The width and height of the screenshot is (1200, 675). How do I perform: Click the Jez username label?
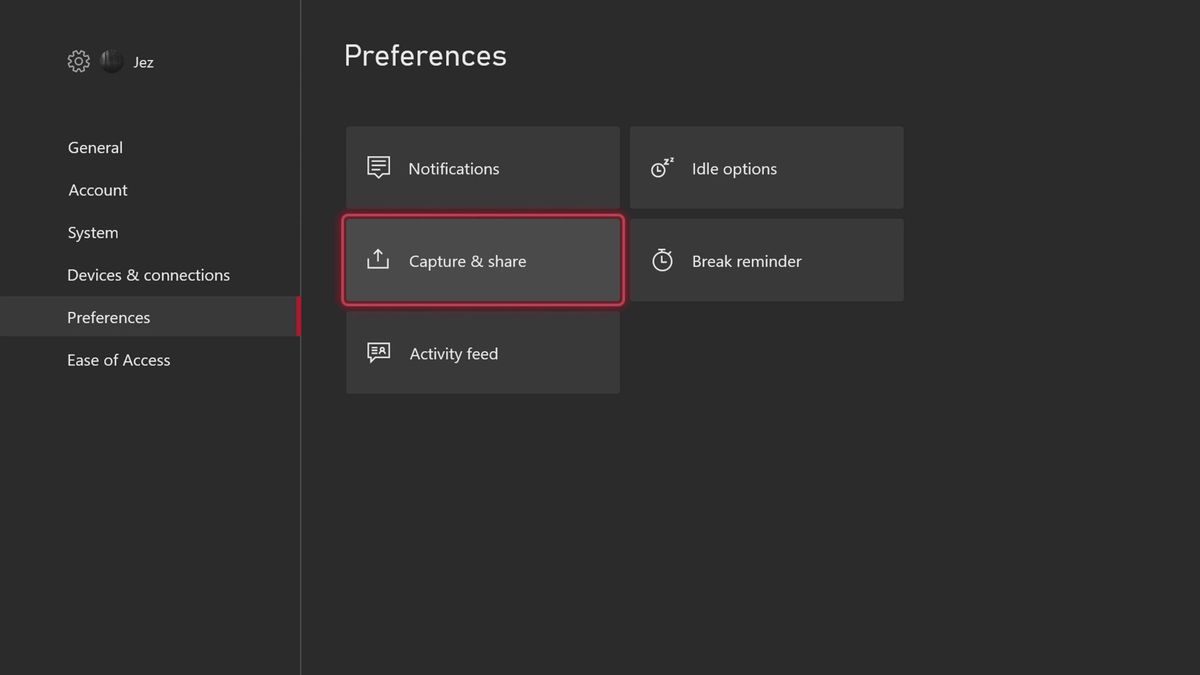coord(142,61)
